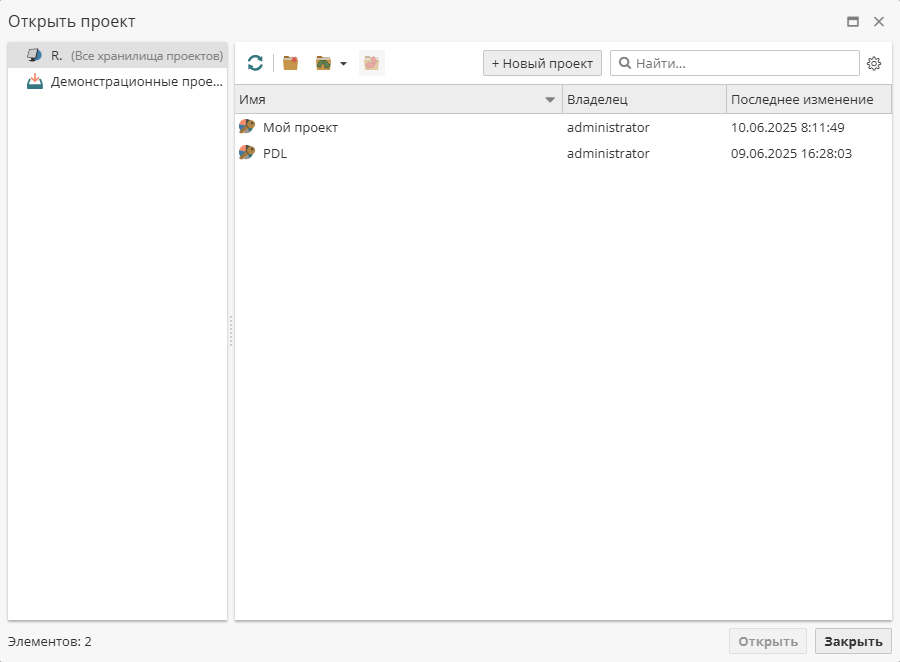Select the Мой проект row

(x=563, y=127)
